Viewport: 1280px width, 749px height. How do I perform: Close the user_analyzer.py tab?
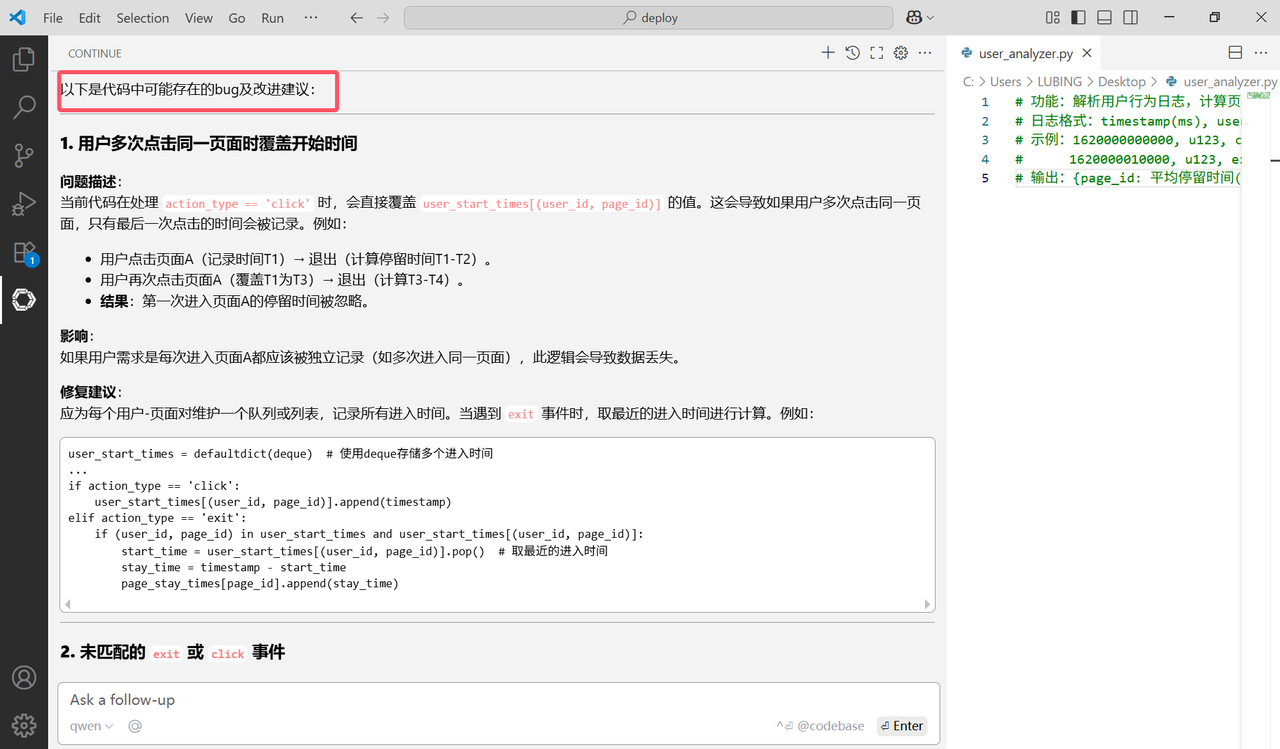click(1086, 54)
